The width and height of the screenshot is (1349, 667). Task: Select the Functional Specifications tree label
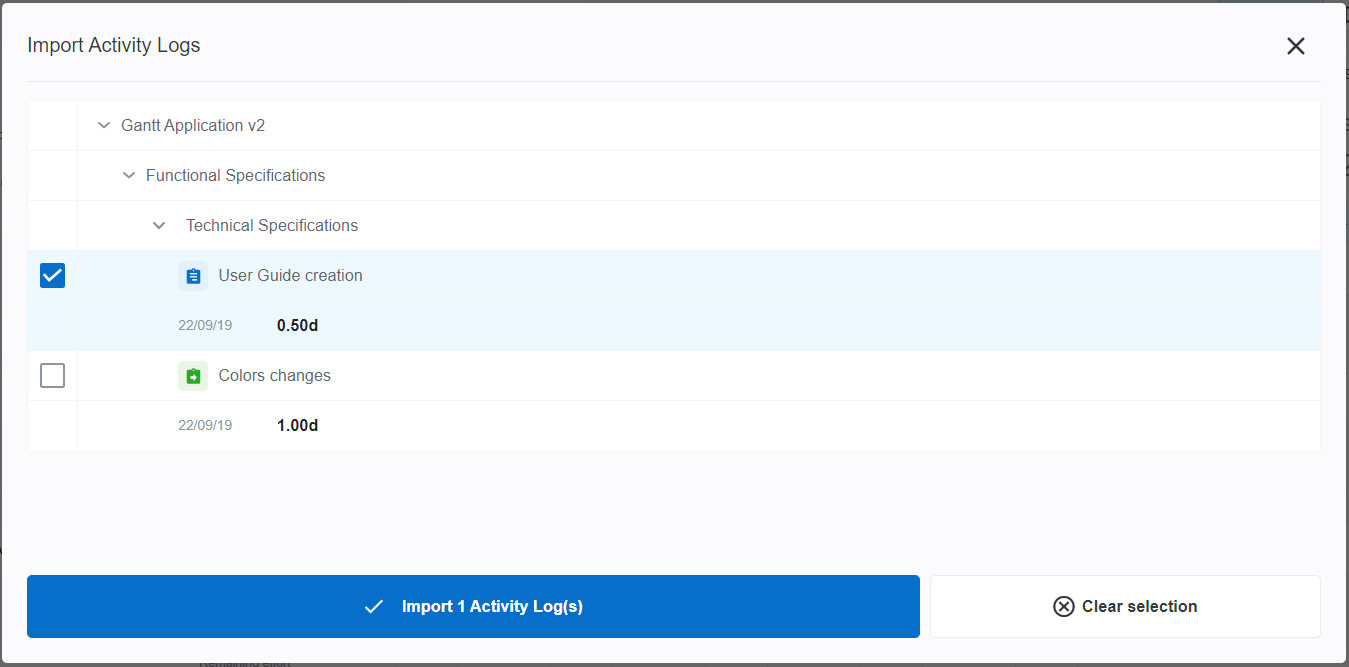coord(235,176)
